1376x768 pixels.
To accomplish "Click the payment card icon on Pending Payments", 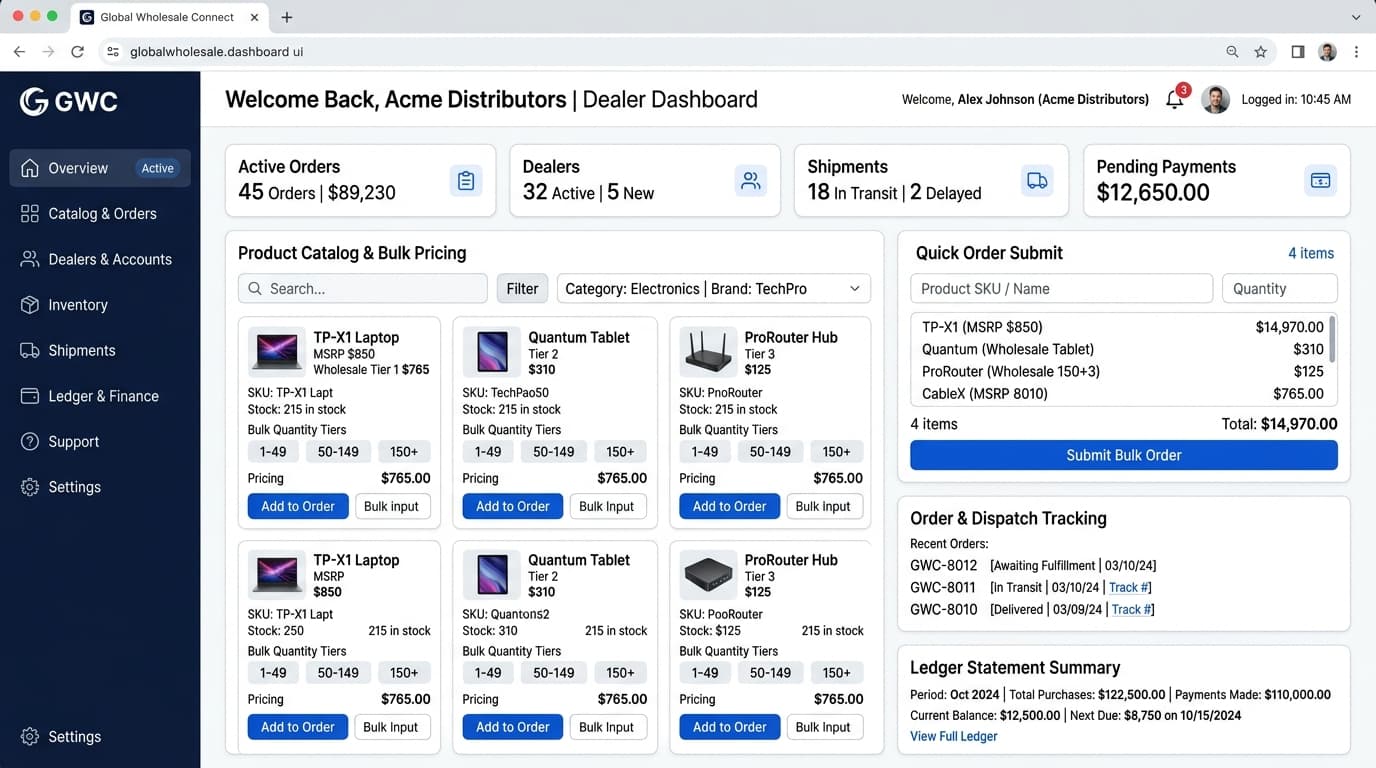I will (1320, 181).
